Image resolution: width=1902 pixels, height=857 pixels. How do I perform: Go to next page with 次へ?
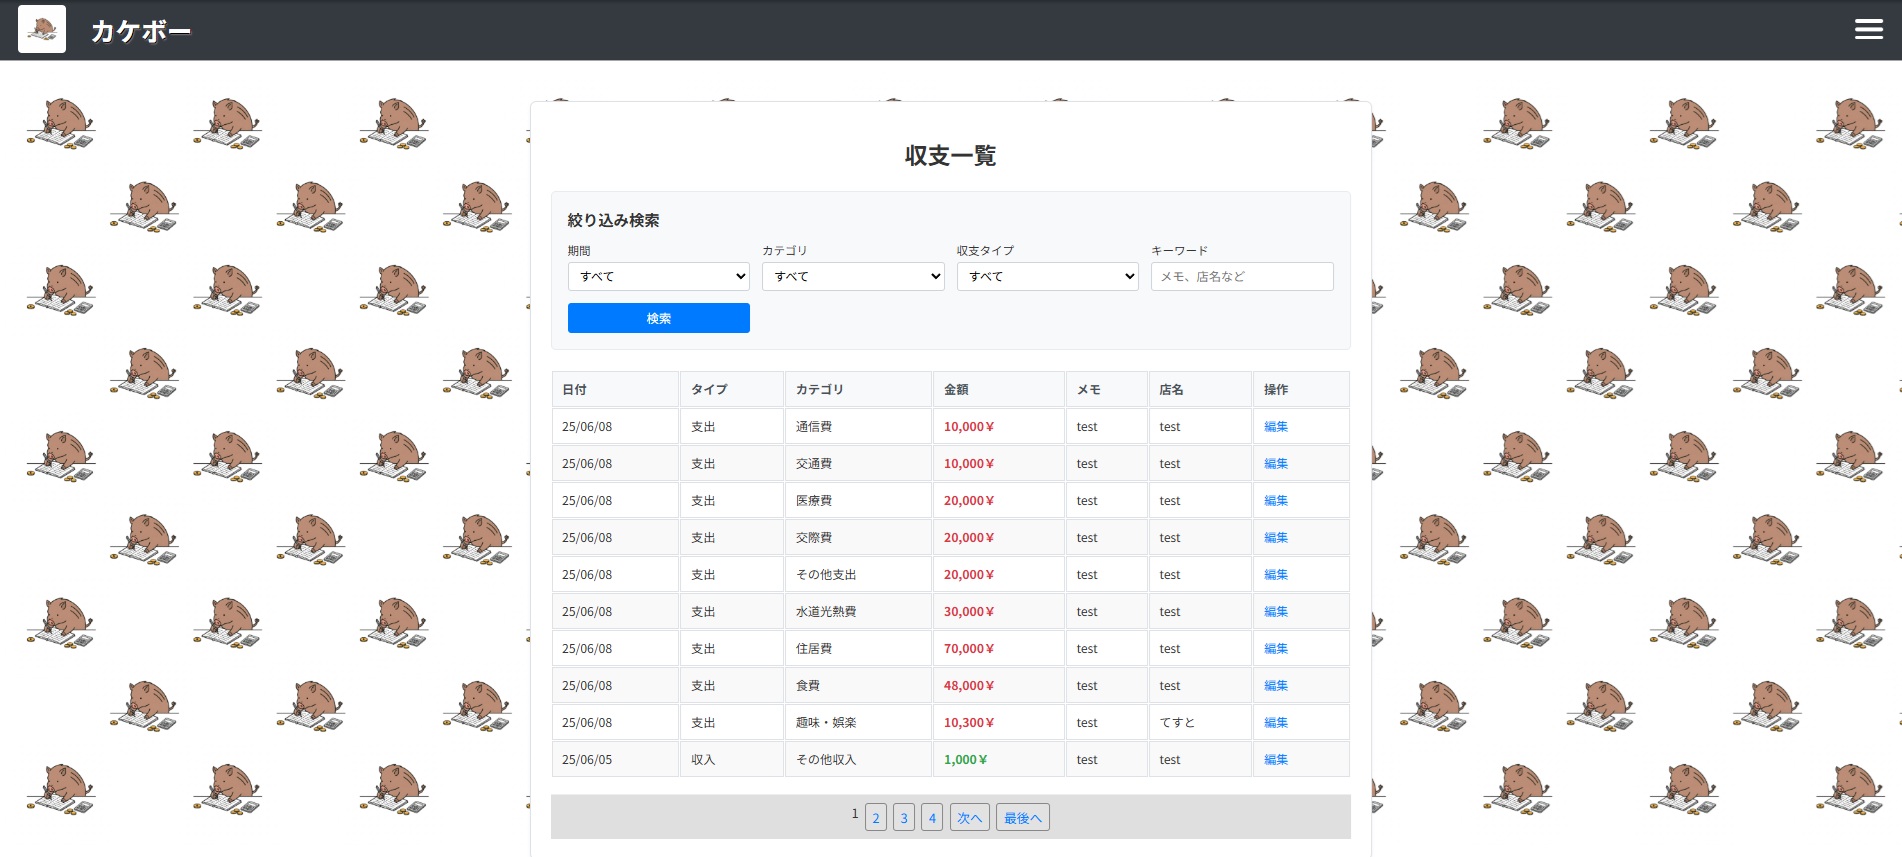tap(970, 818)
